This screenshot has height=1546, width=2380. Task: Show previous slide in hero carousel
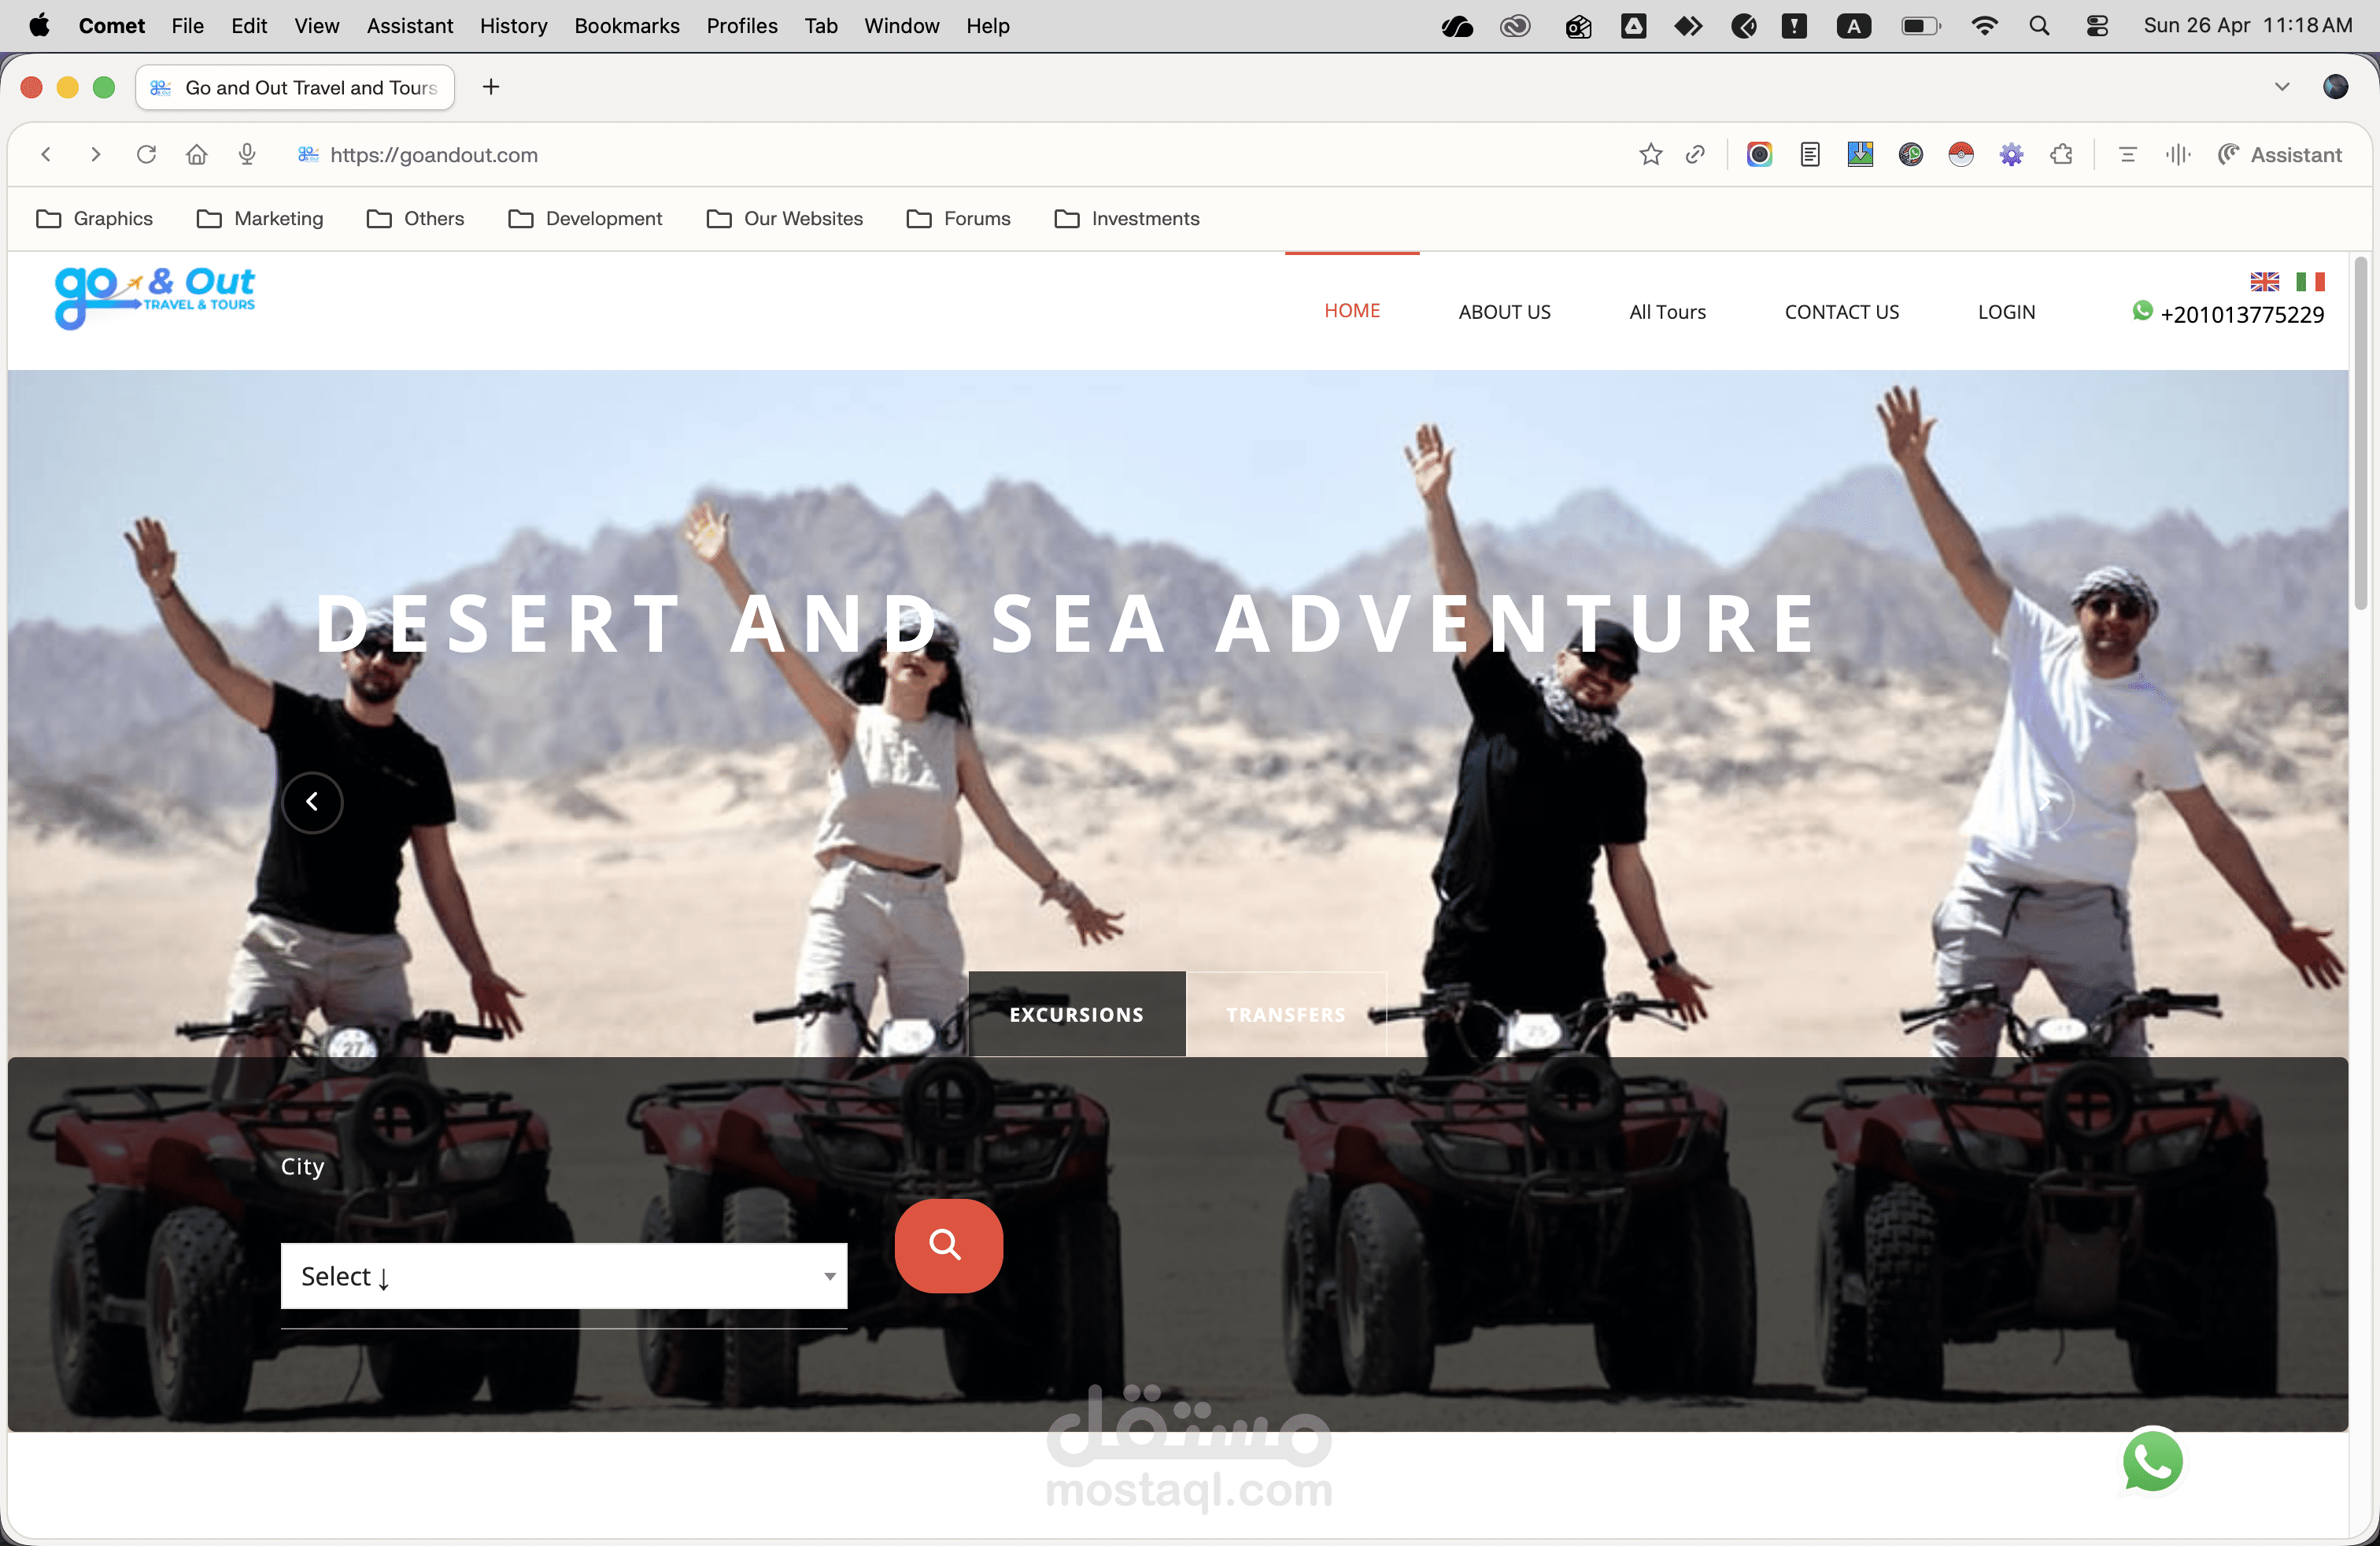[312, 802]
